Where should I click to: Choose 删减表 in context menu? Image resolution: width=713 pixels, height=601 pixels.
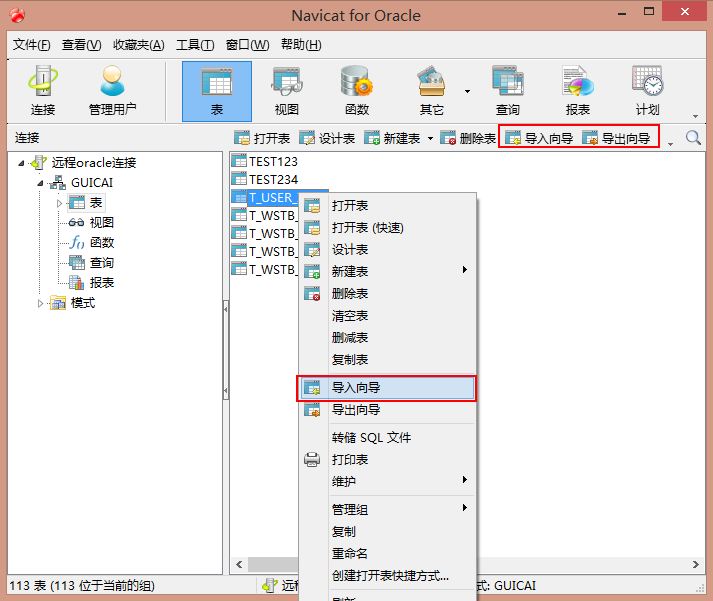coord(387,337)
